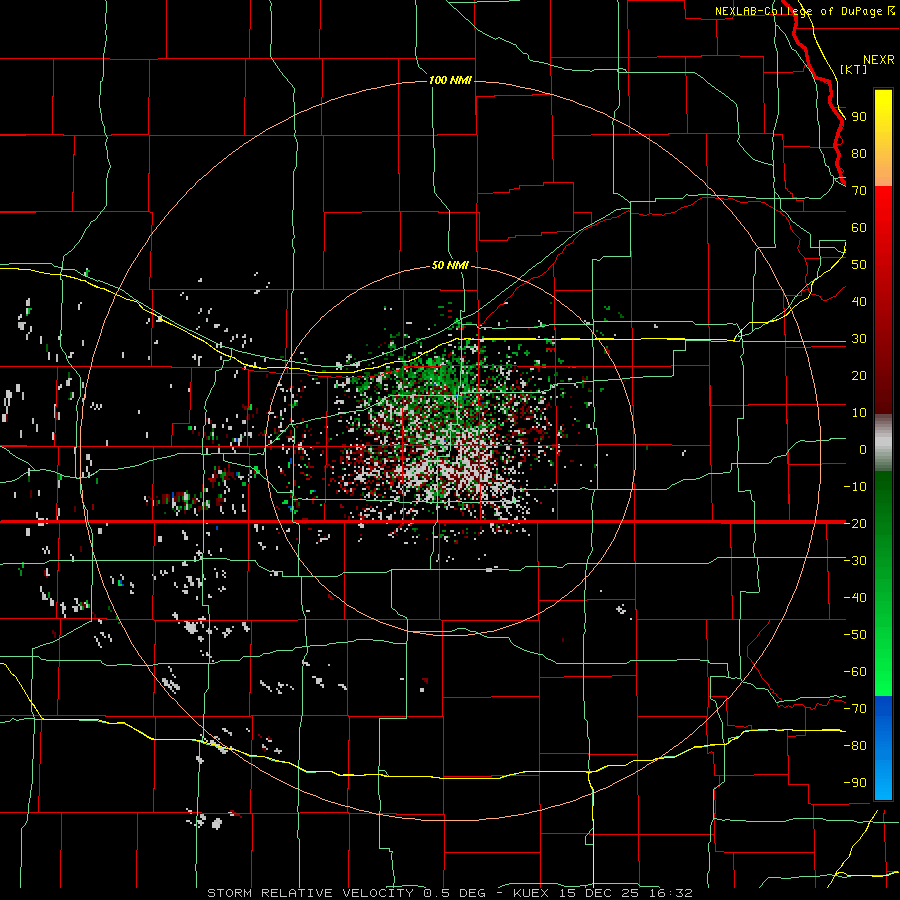Viewport: 900px width, 900px height.
Task: Click the -80 value on velocity scale
Action: [x=855, y=746]
